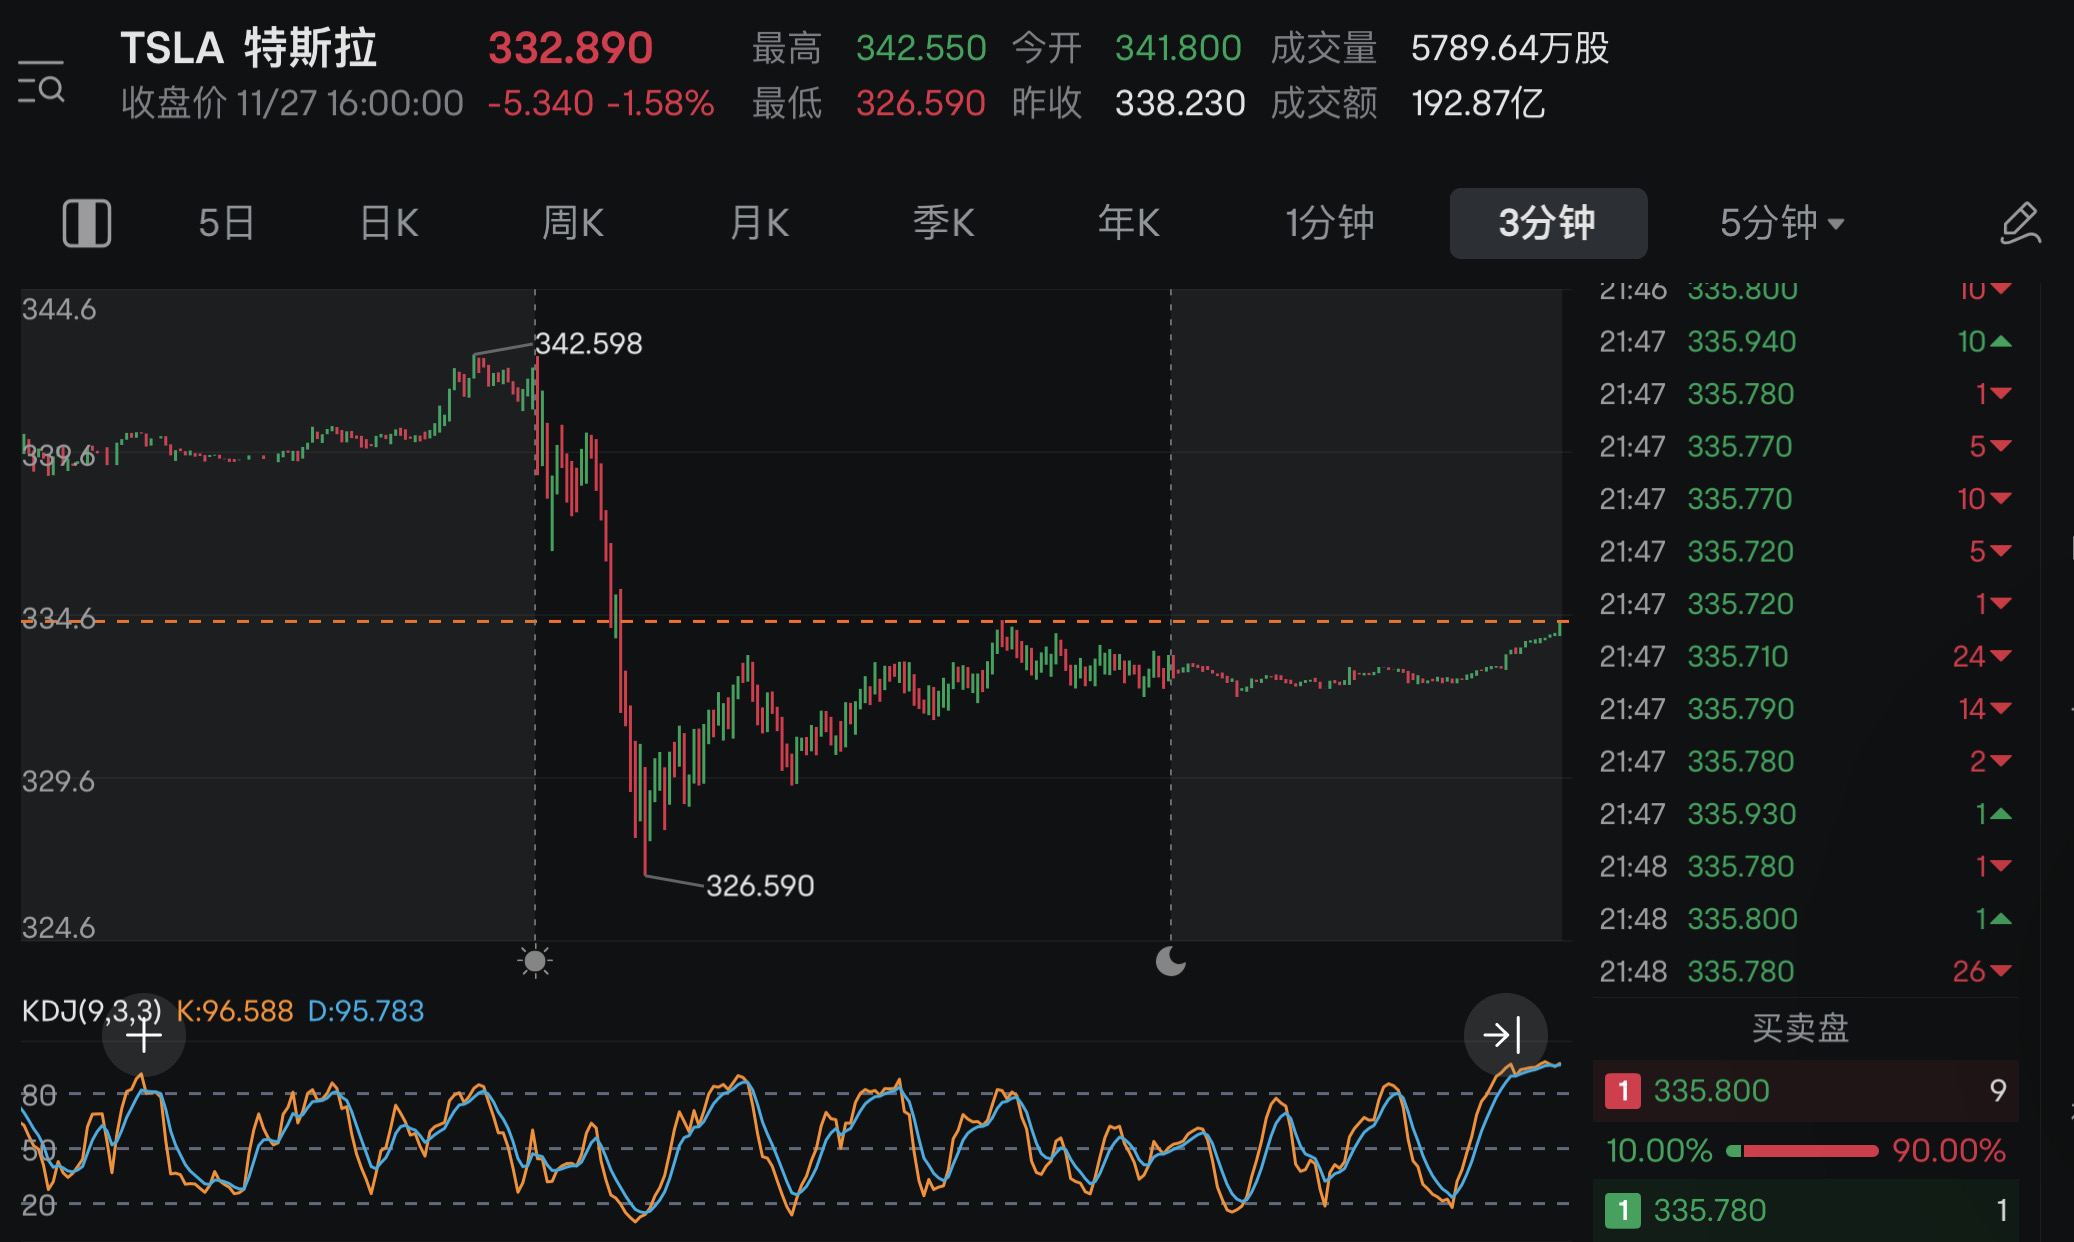Click the trade row 21:47 335.940
This screenshot has height=1242, width=2074.
(1806, 342)
